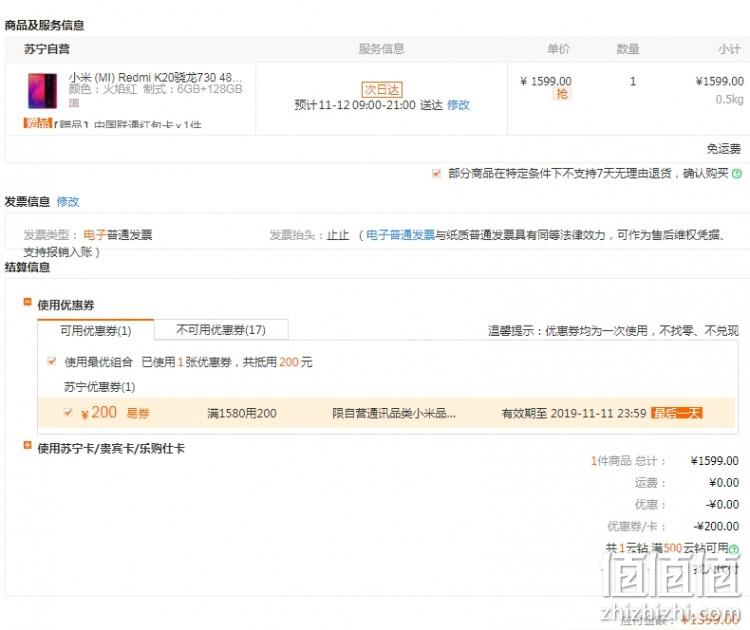The width and height of the screenshot is (750, 630).
Task: Open the 小米 Redmi K20骁龙730 product title
Action: [155, 77]
